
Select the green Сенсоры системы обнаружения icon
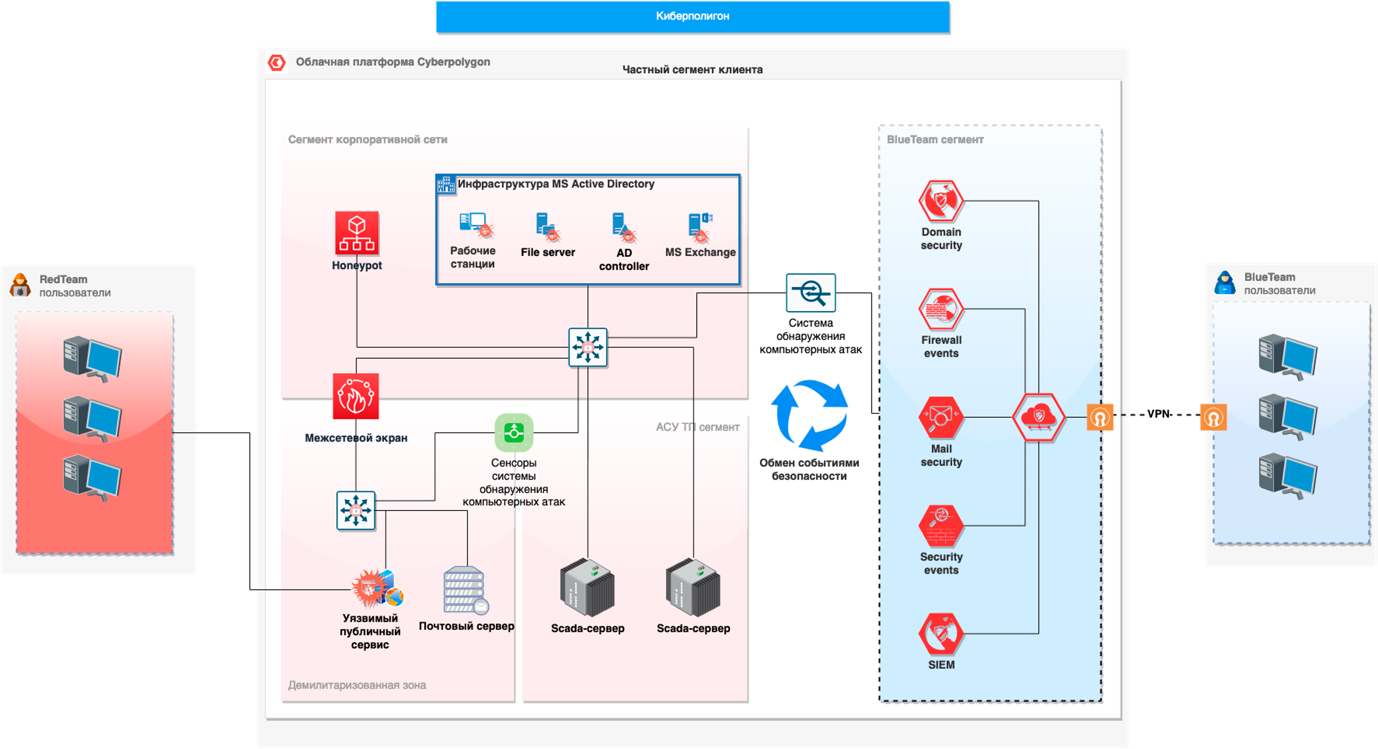pyautogui.click(x=514, y=433)
